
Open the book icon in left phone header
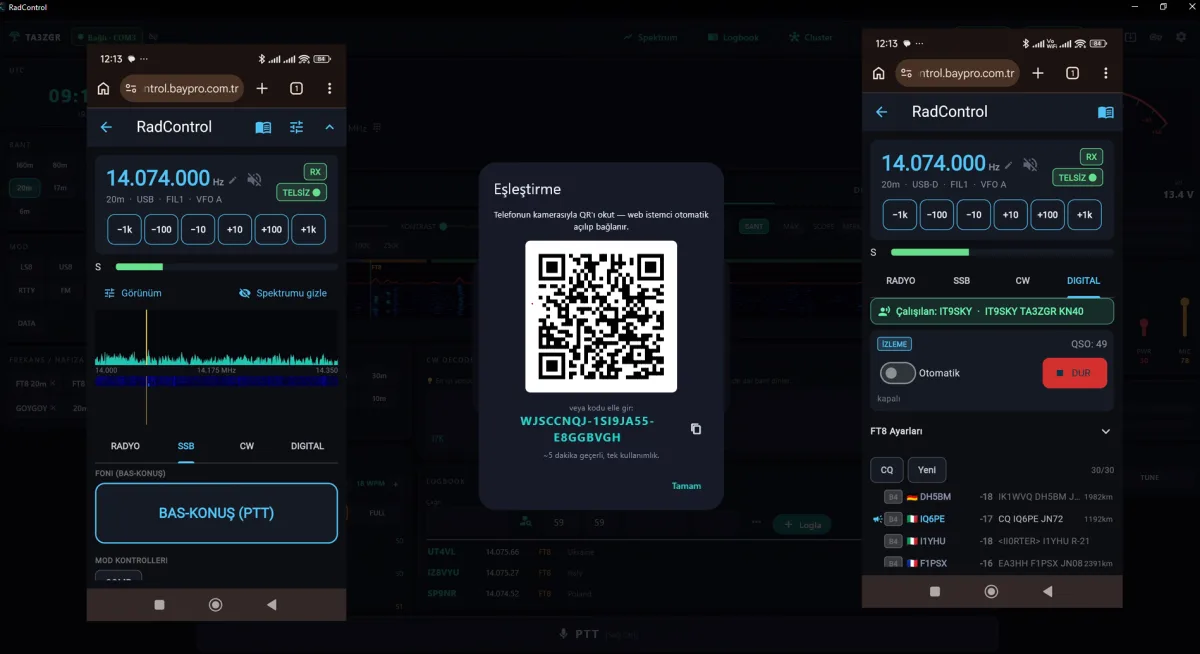click(x=263, y=127)
